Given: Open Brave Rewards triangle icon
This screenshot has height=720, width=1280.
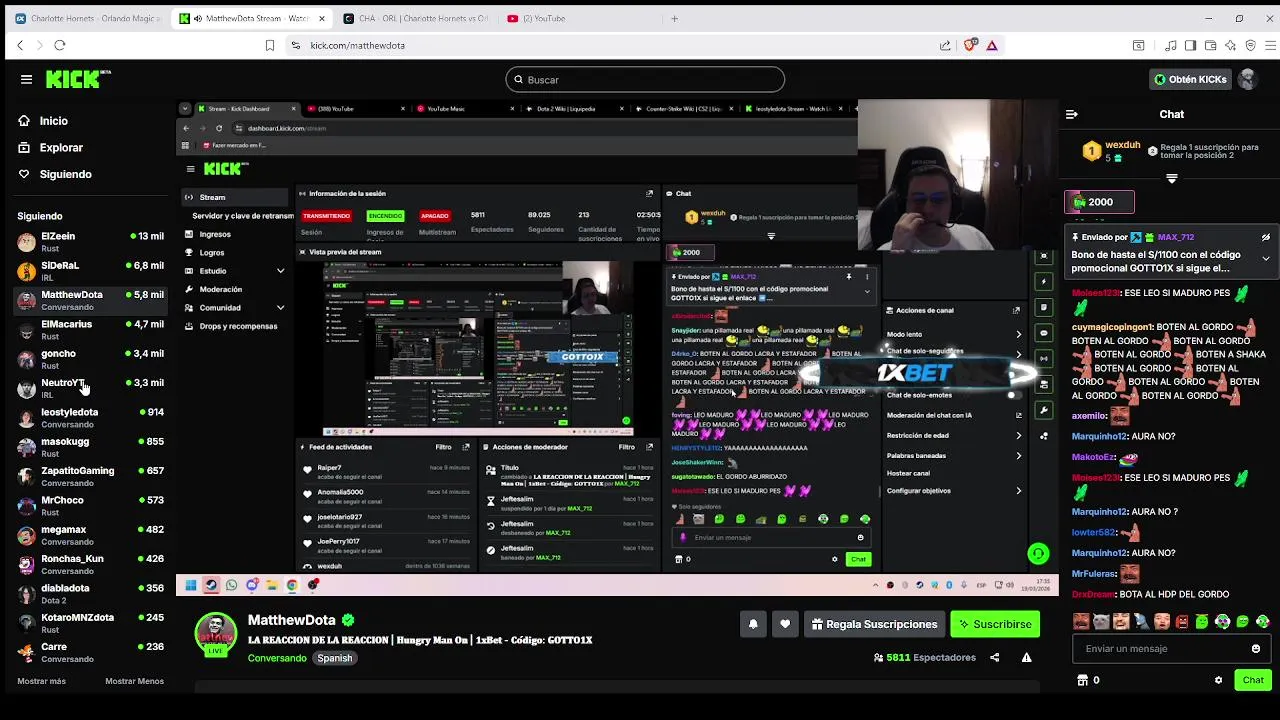Looking at the screenshot, I should tap(992, 45).
